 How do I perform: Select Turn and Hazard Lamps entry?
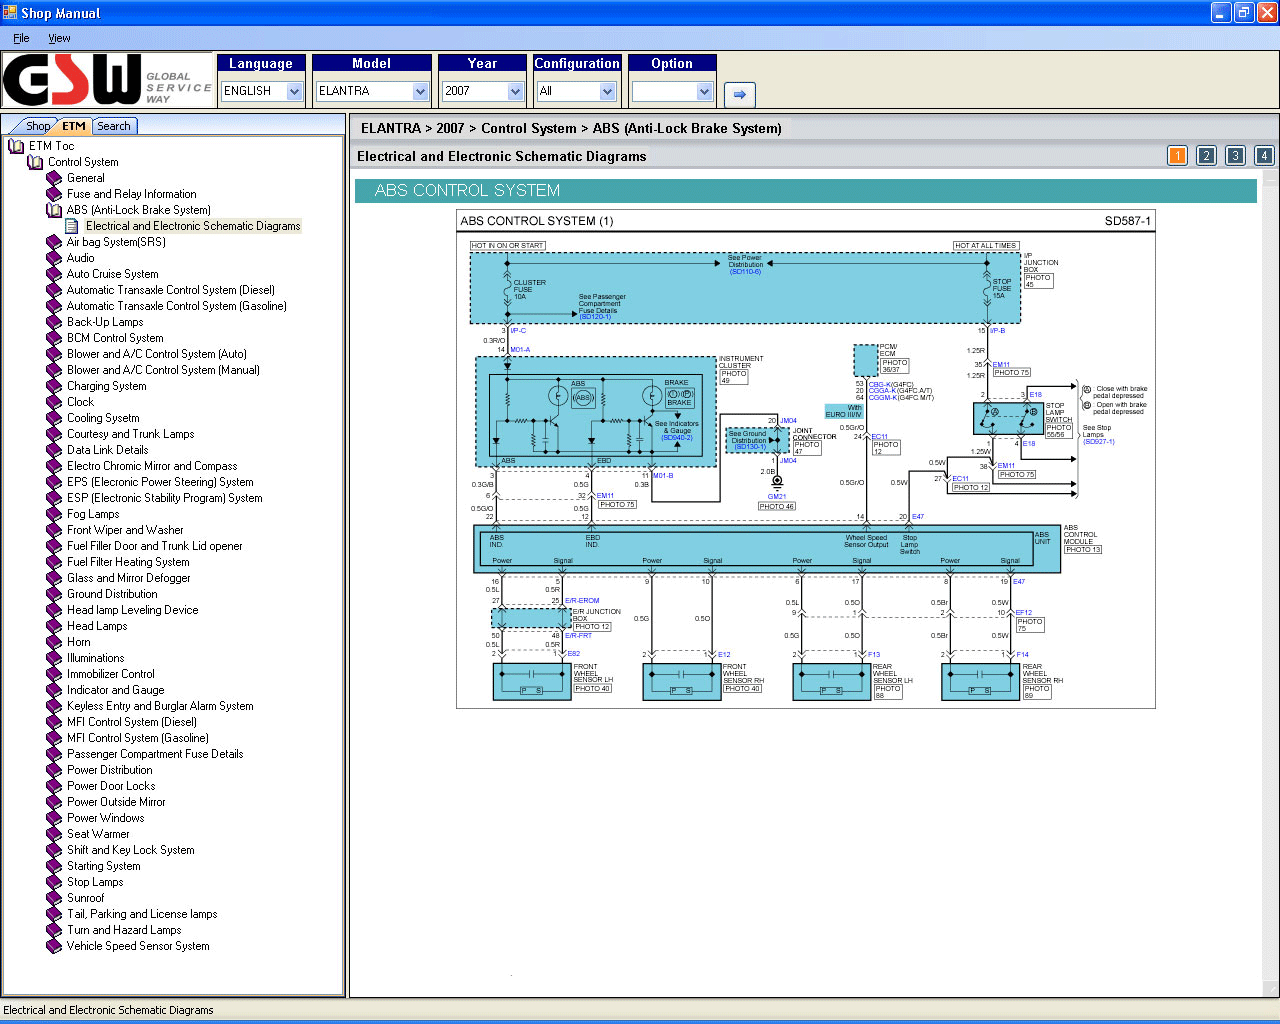coord(124,930)
